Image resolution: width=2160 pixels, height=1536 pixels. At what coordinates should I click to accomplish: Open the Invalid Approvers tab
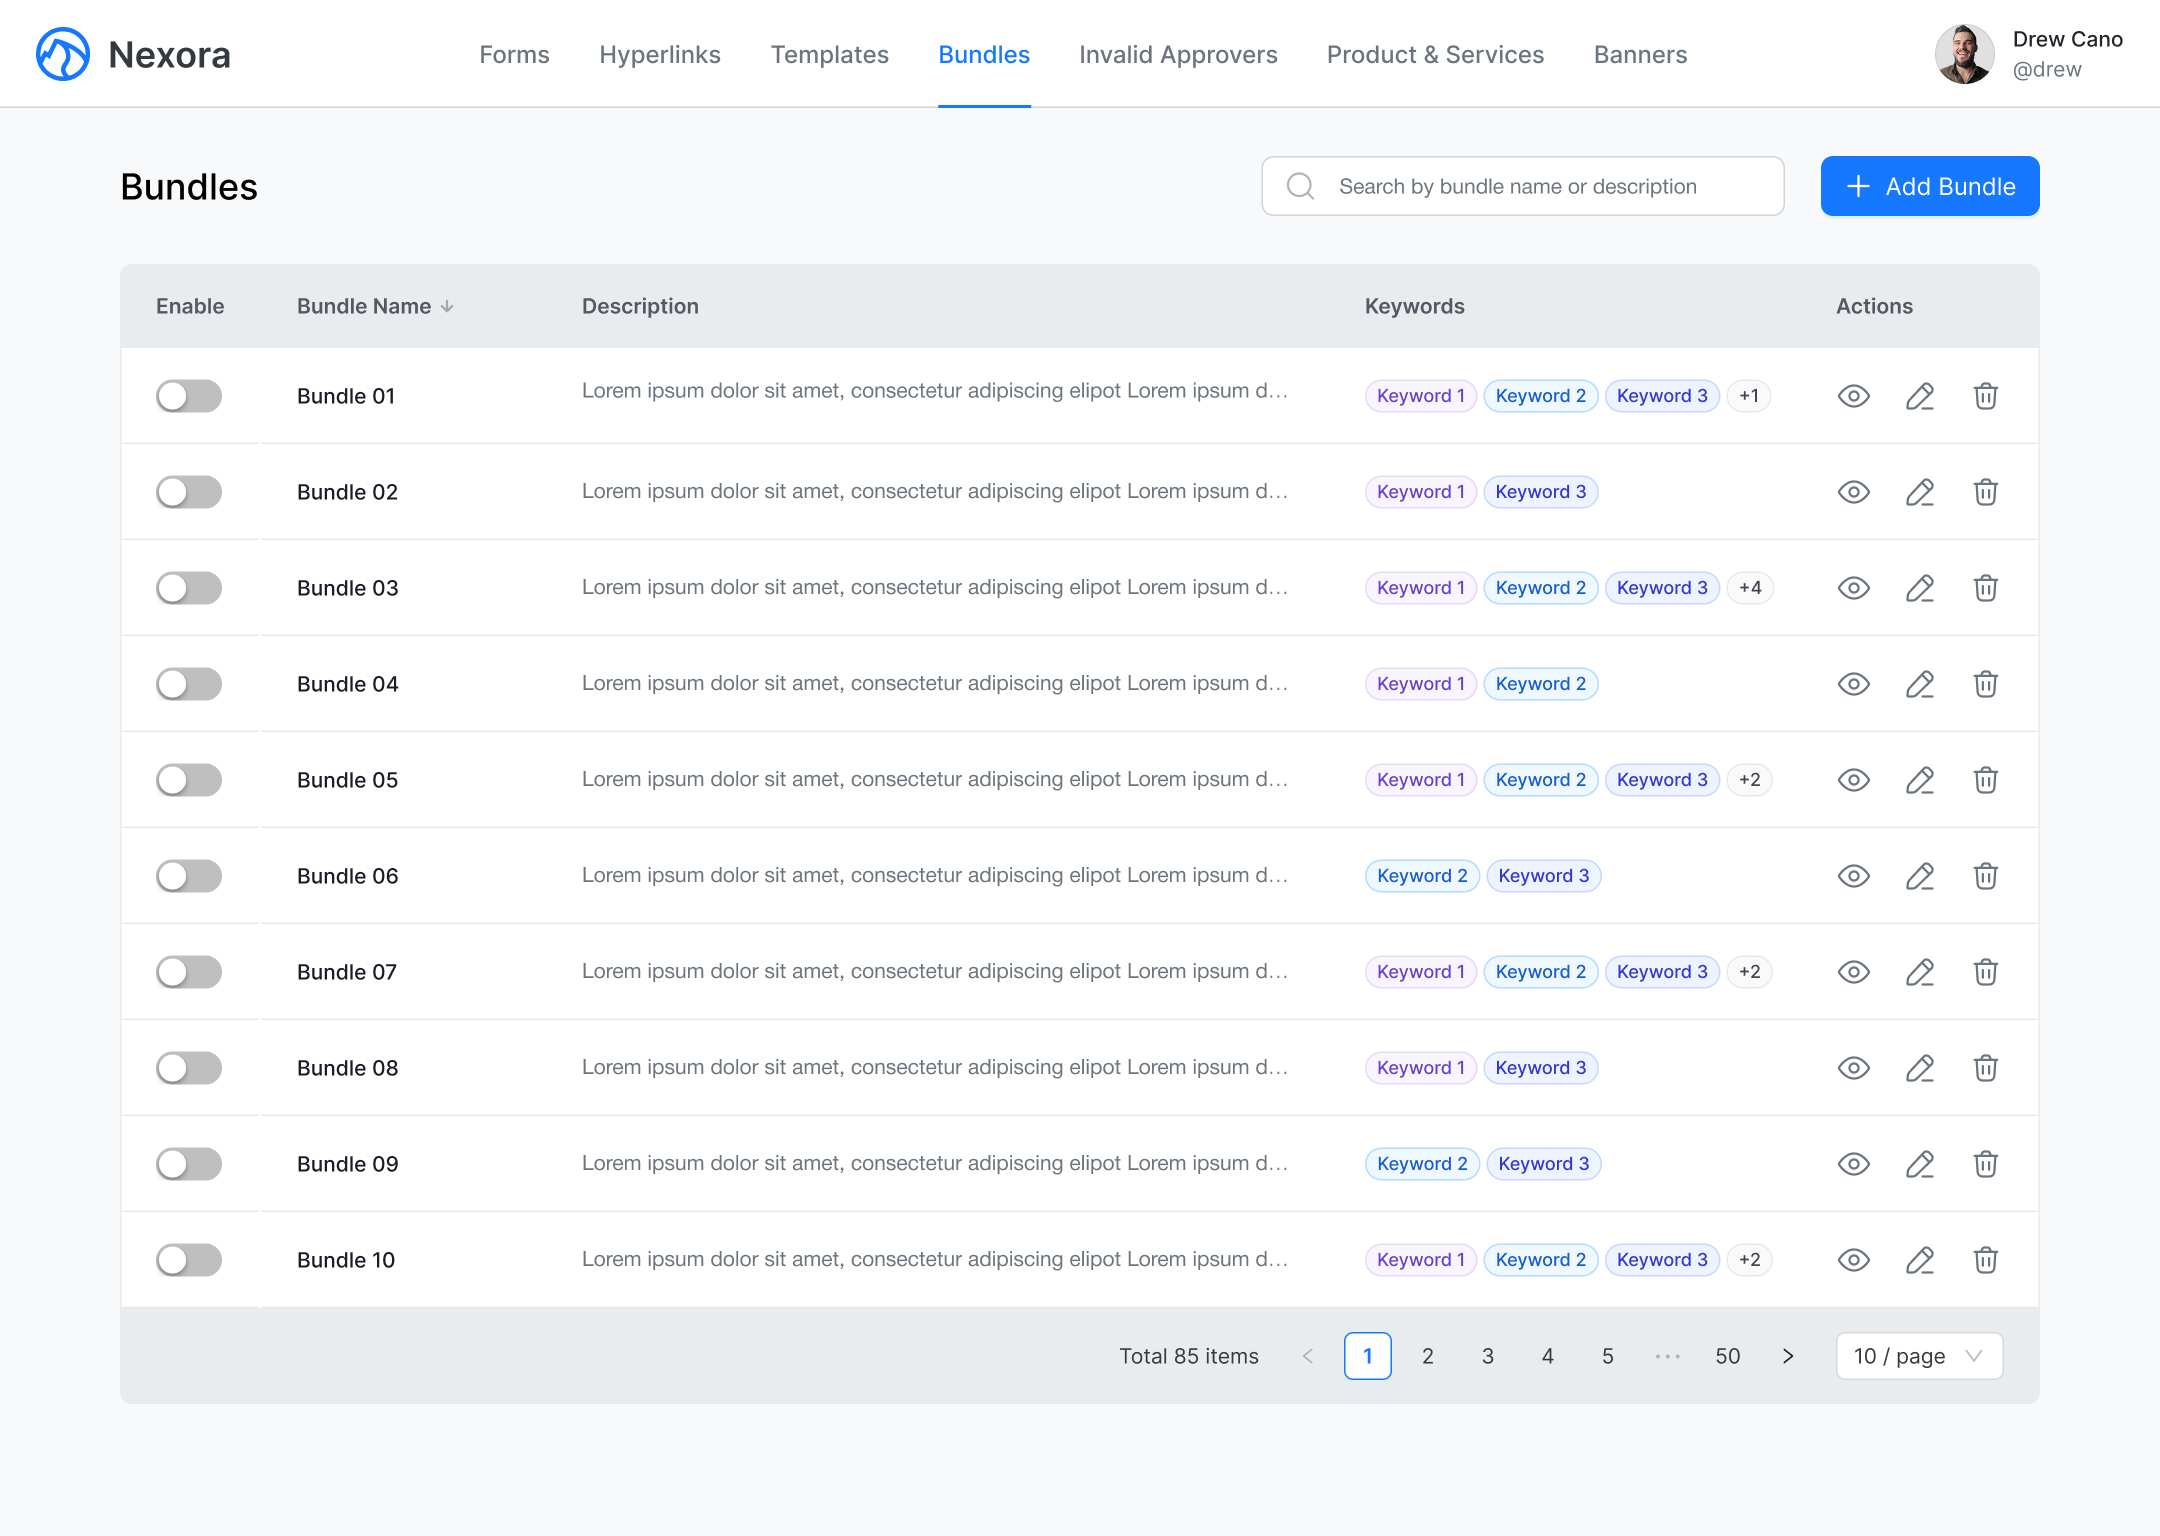1178,54
